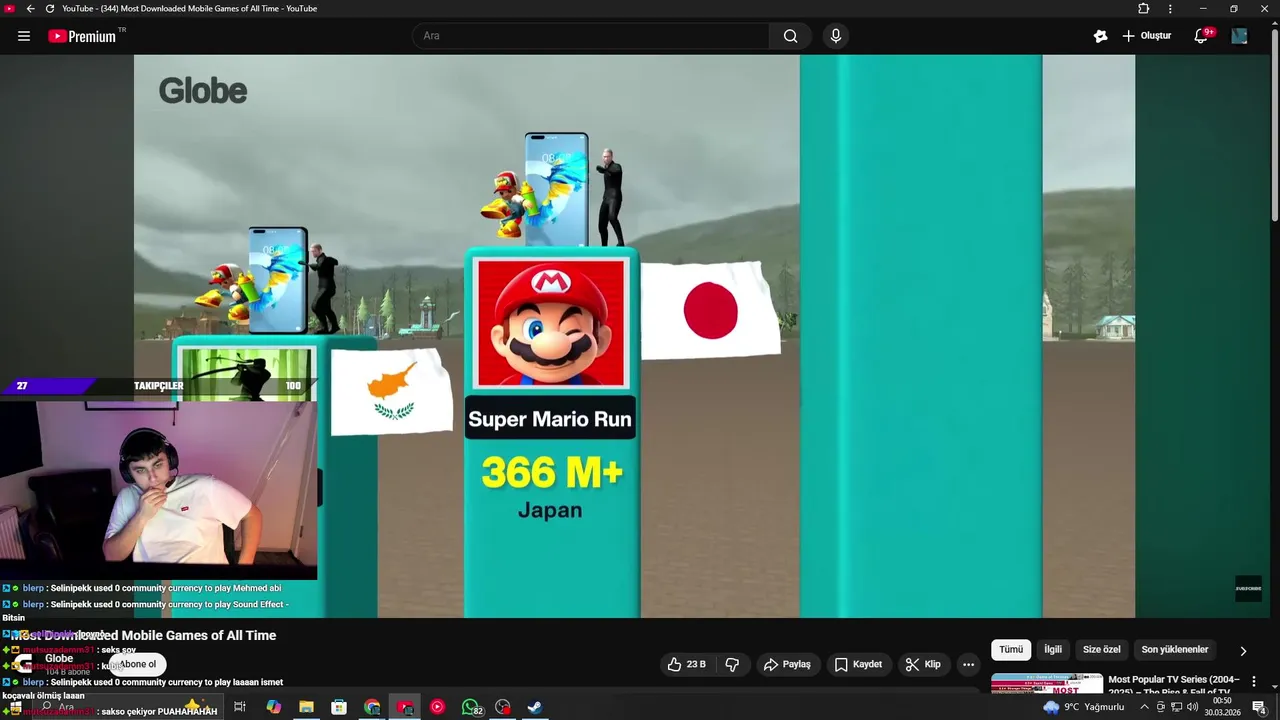Start voice search with microphone icon
Screen dimensions: 1280x720
[x=836, y=36]
